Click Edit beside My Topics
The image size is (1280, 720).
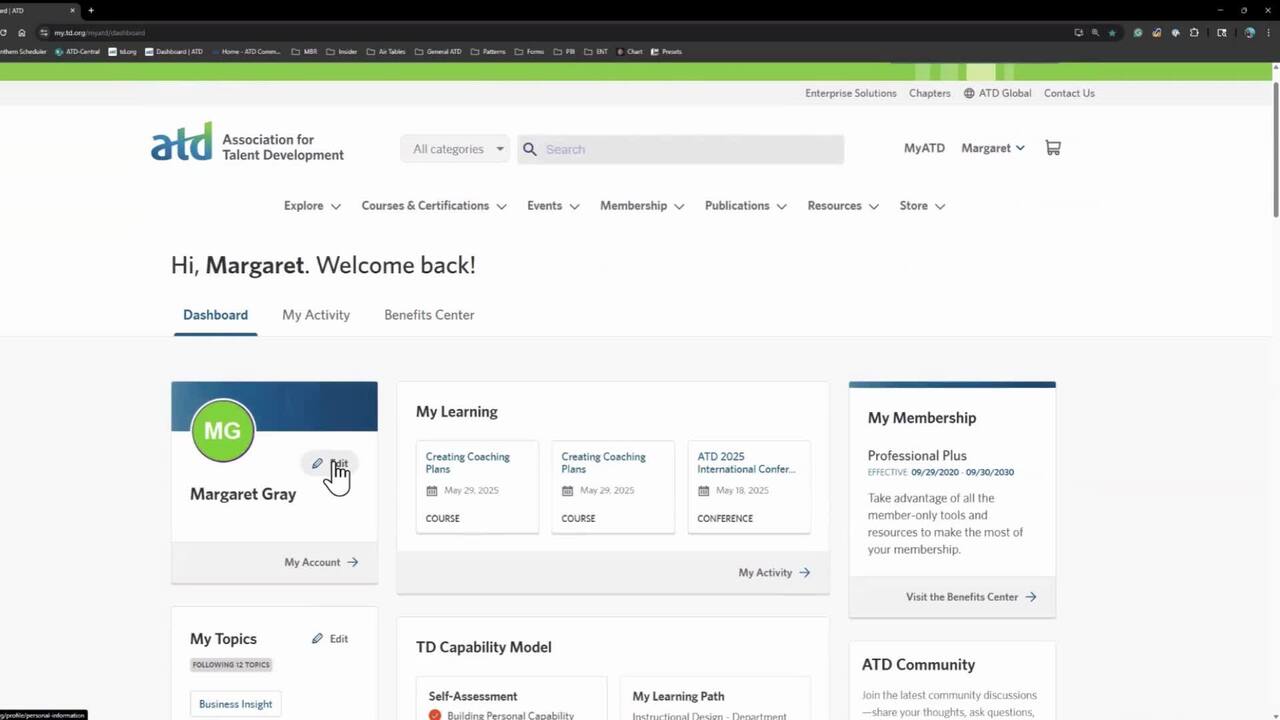coord(330,639)
